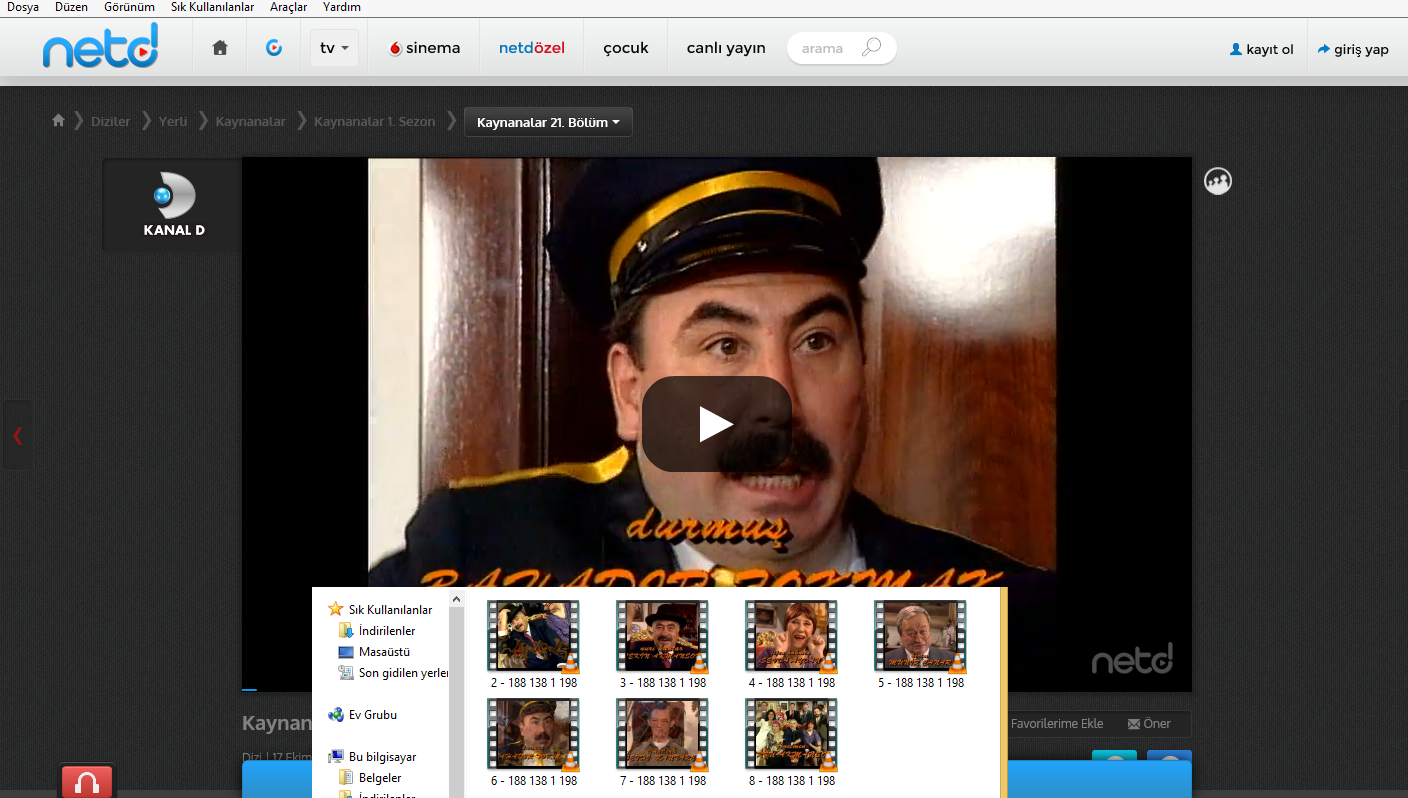Click Favorilerime Ekle
Screen dimensions: 1408x798
(1057, 724)
